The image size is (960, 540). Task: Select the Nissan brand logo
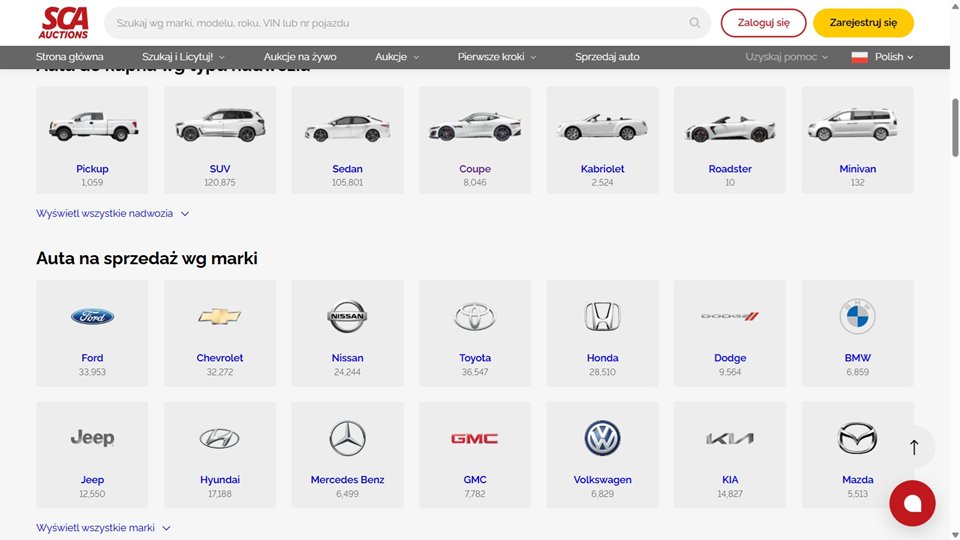[x=347, y=317]
